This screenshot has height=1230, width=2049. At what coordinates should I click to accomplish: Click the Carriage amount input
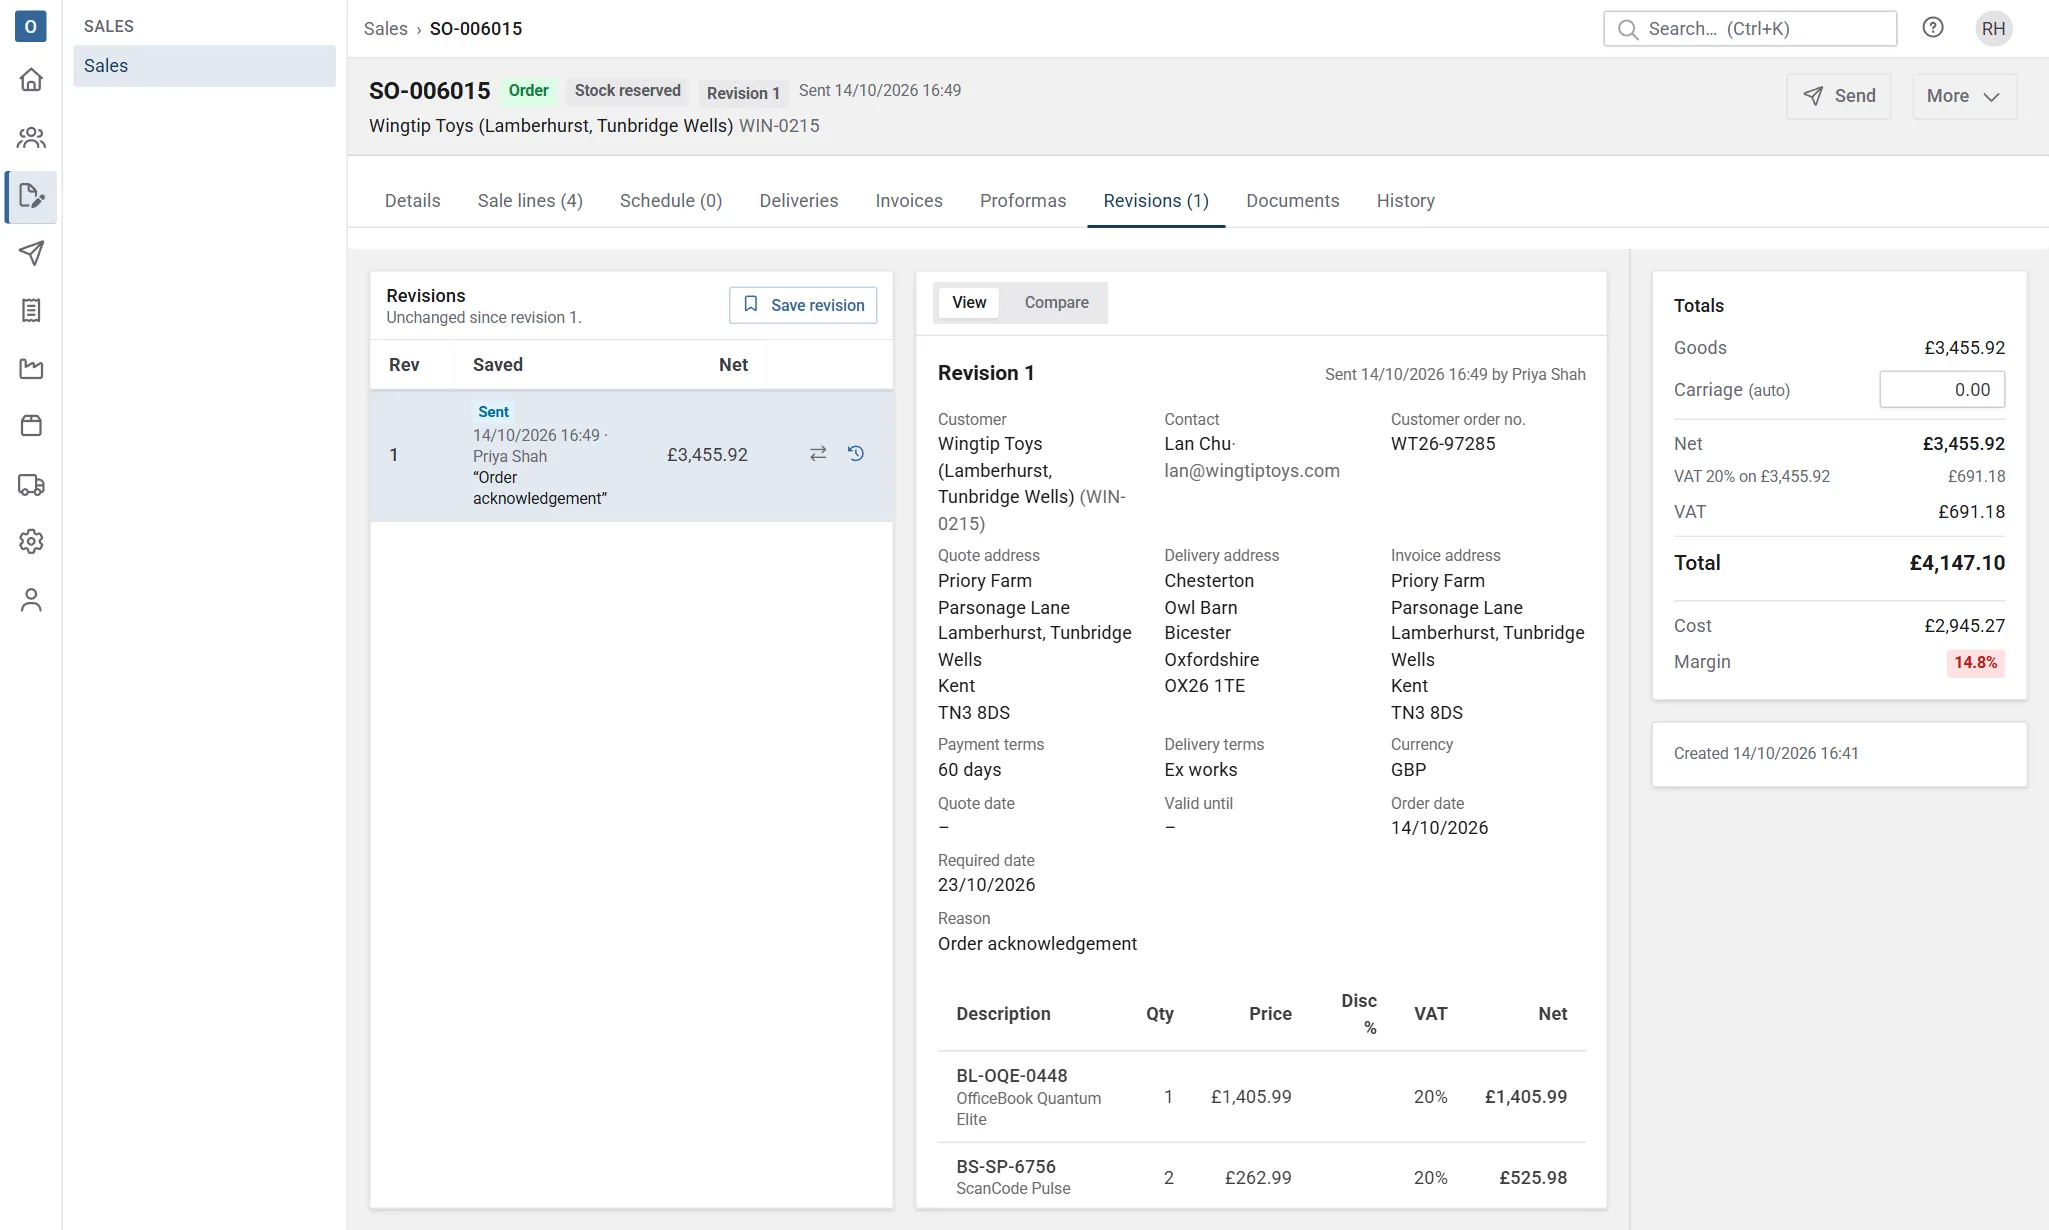(1942, 390)
